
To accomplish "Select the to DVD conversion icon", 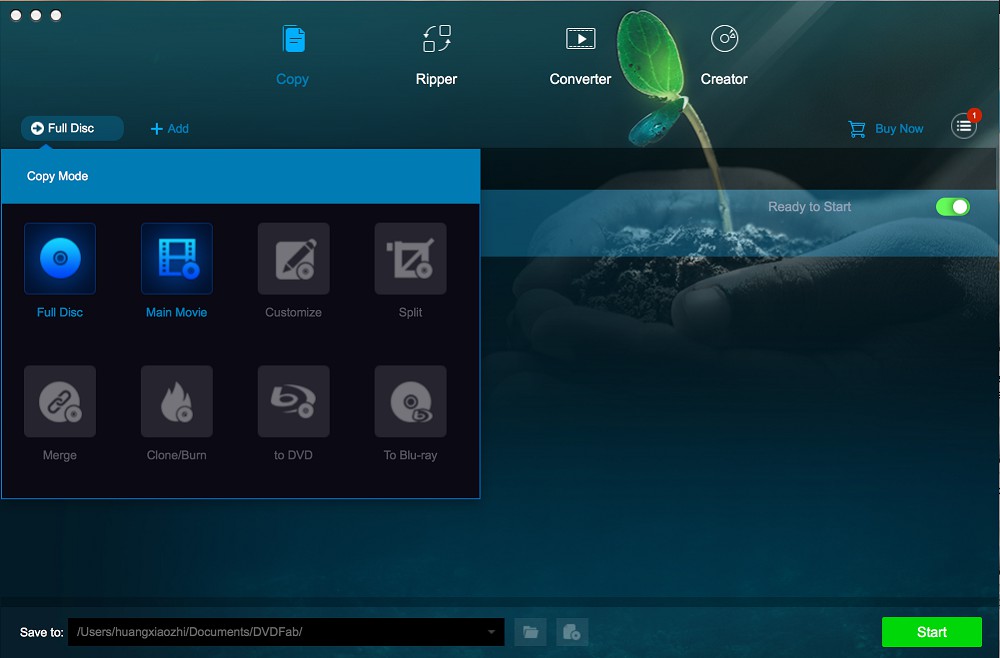I will coord(293,402).
